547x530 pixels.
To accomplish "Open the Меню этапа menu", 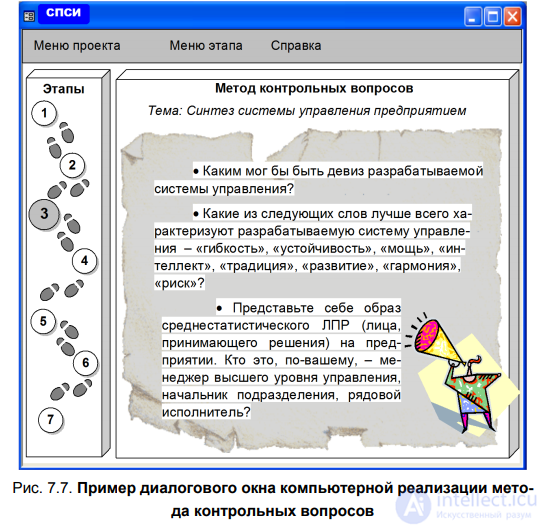I will click(x=206, y=46).
